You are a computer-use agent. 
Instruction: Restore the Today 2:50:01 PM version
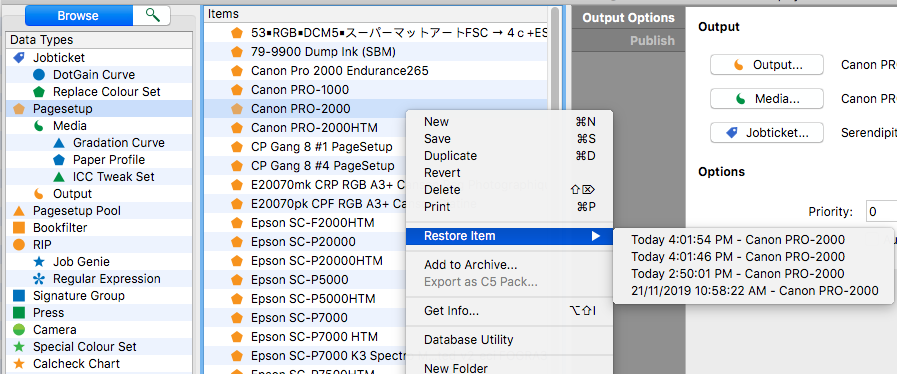[754, 274]
